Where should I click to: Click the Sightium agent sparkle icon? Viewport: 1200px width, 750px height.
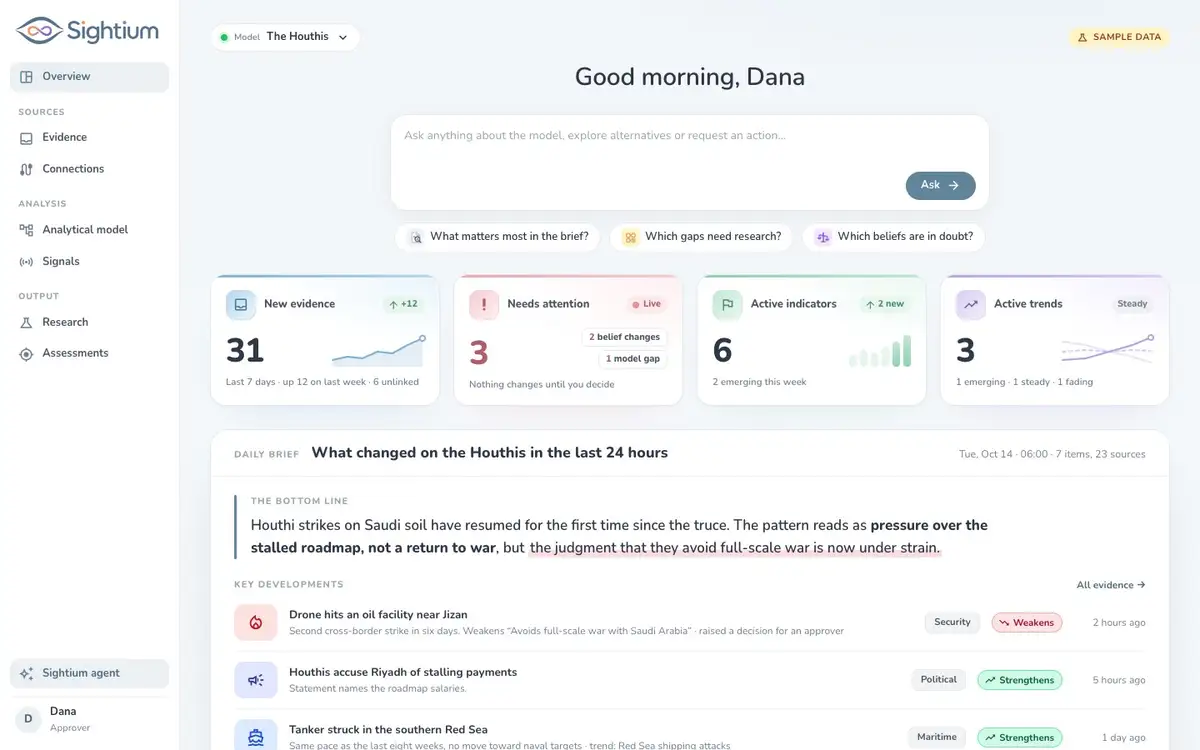[x=27, y=673]
